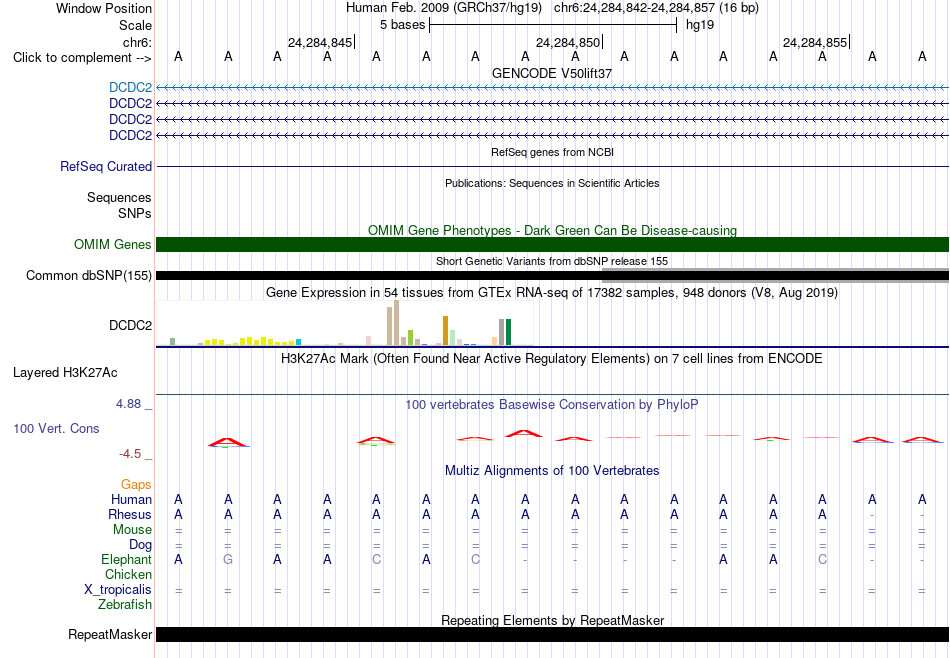Click the Layered H3K27Ac track label
The image size is (950, 658).
click(65, 373)
